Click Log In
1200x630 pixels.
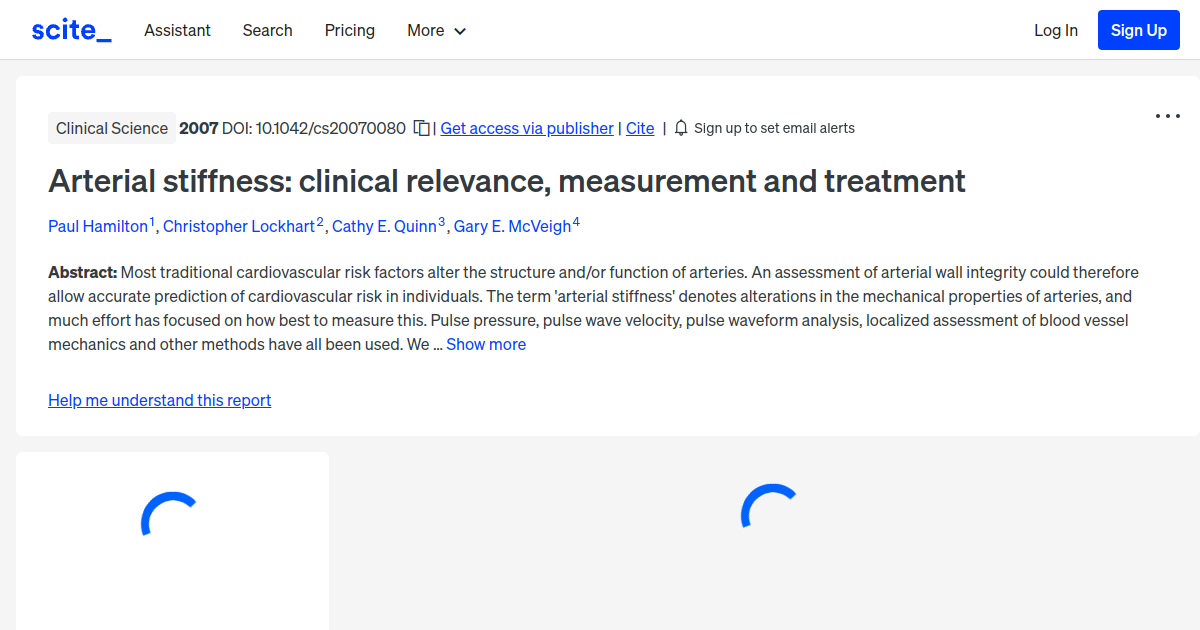pyautogui.click(x=1056, y=30)
